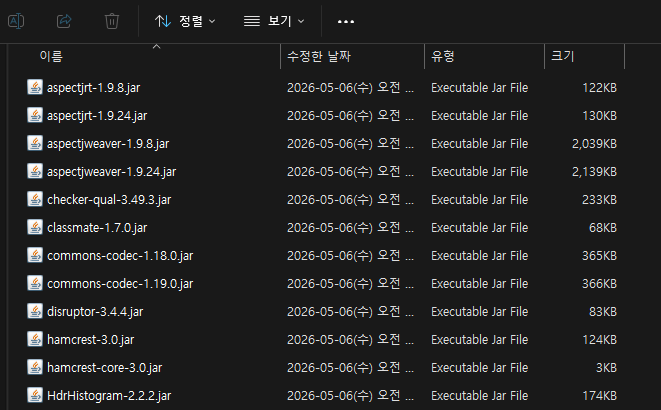
Task: Click the jar icon of aspectjweaver-1.9.24.jar
Action: click(x=35, y=171)
